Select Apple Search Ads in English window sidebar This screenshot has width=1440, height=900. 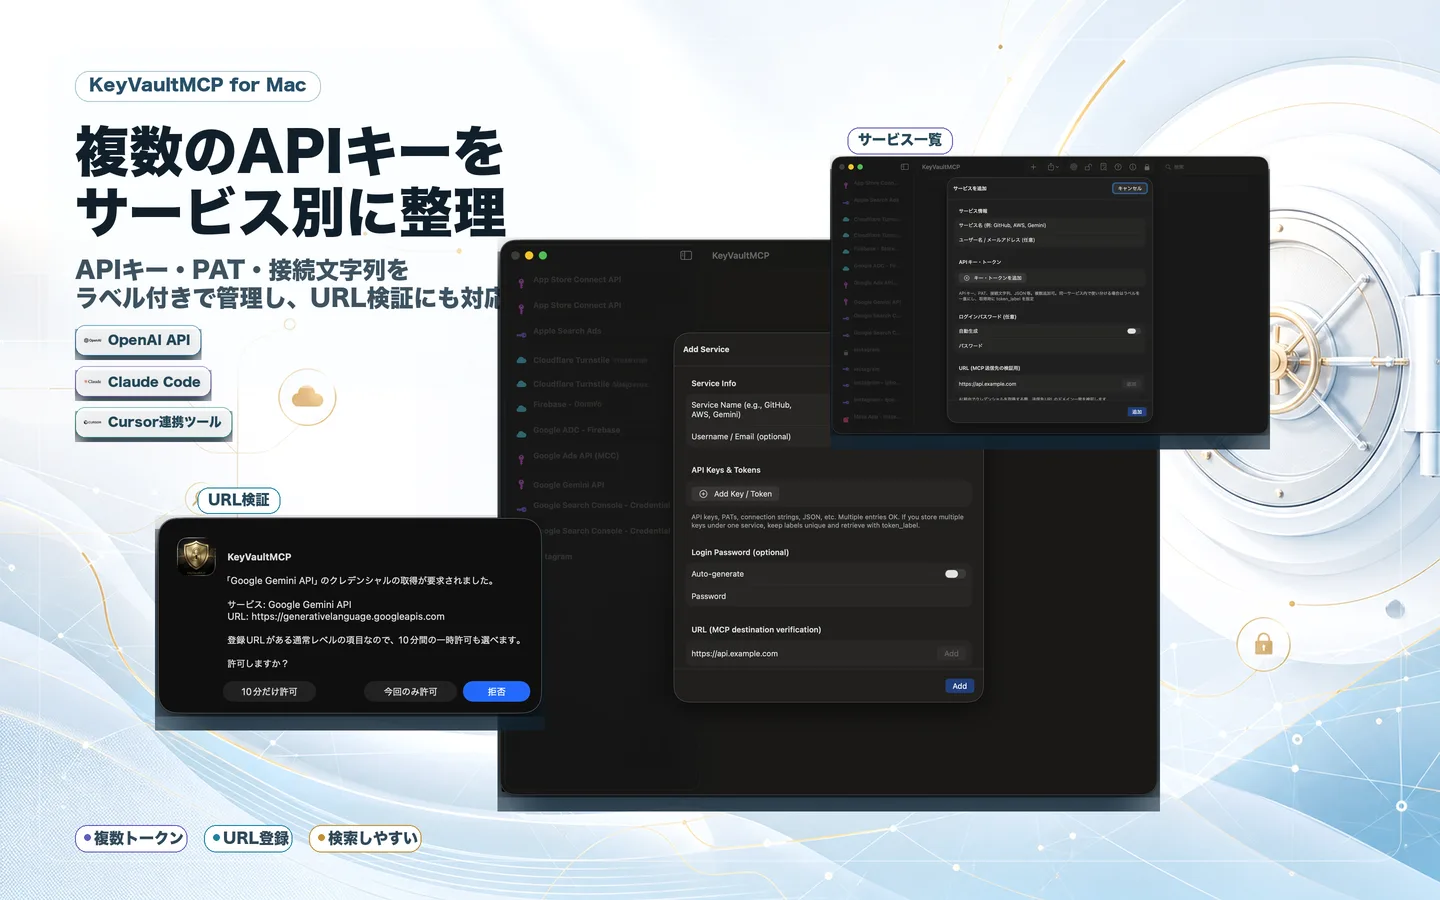click(x=567, y=331)
